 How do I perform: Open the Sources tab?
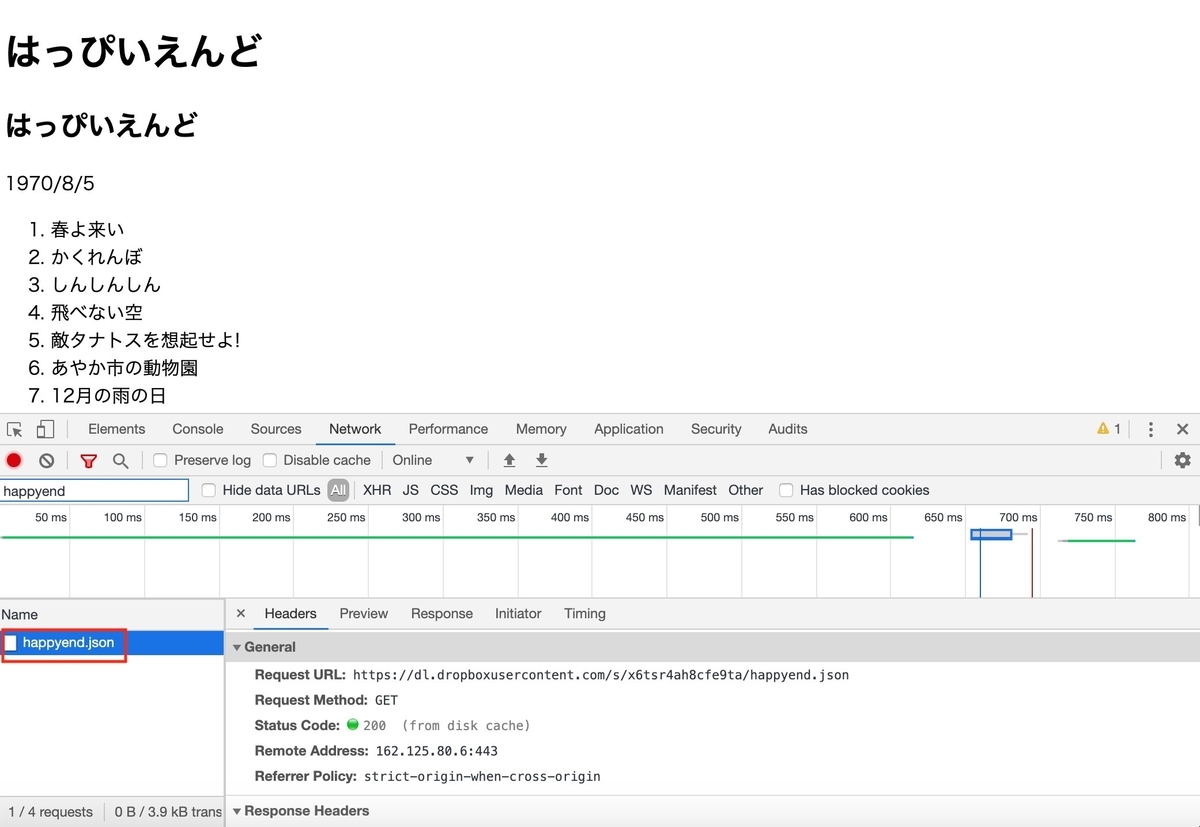276,429
